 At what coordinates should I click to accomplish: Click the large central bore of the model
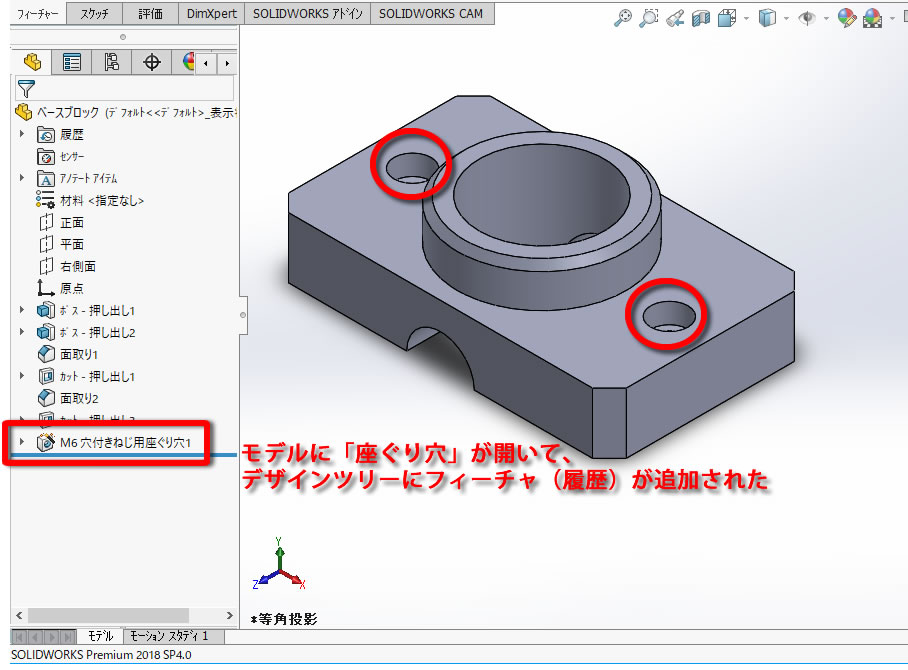(x=541, y=194)
